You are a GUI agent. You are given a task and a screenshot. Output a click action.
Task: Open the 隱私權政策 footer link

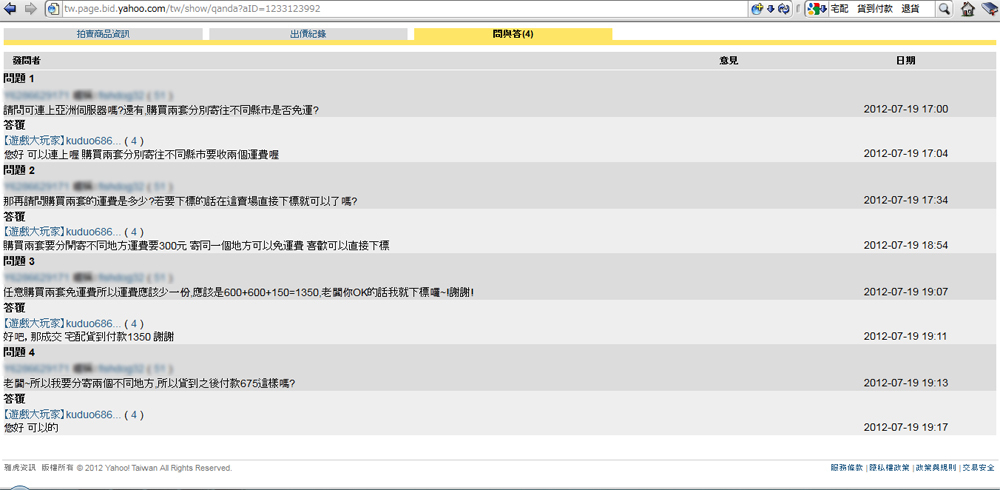point(890,468)
